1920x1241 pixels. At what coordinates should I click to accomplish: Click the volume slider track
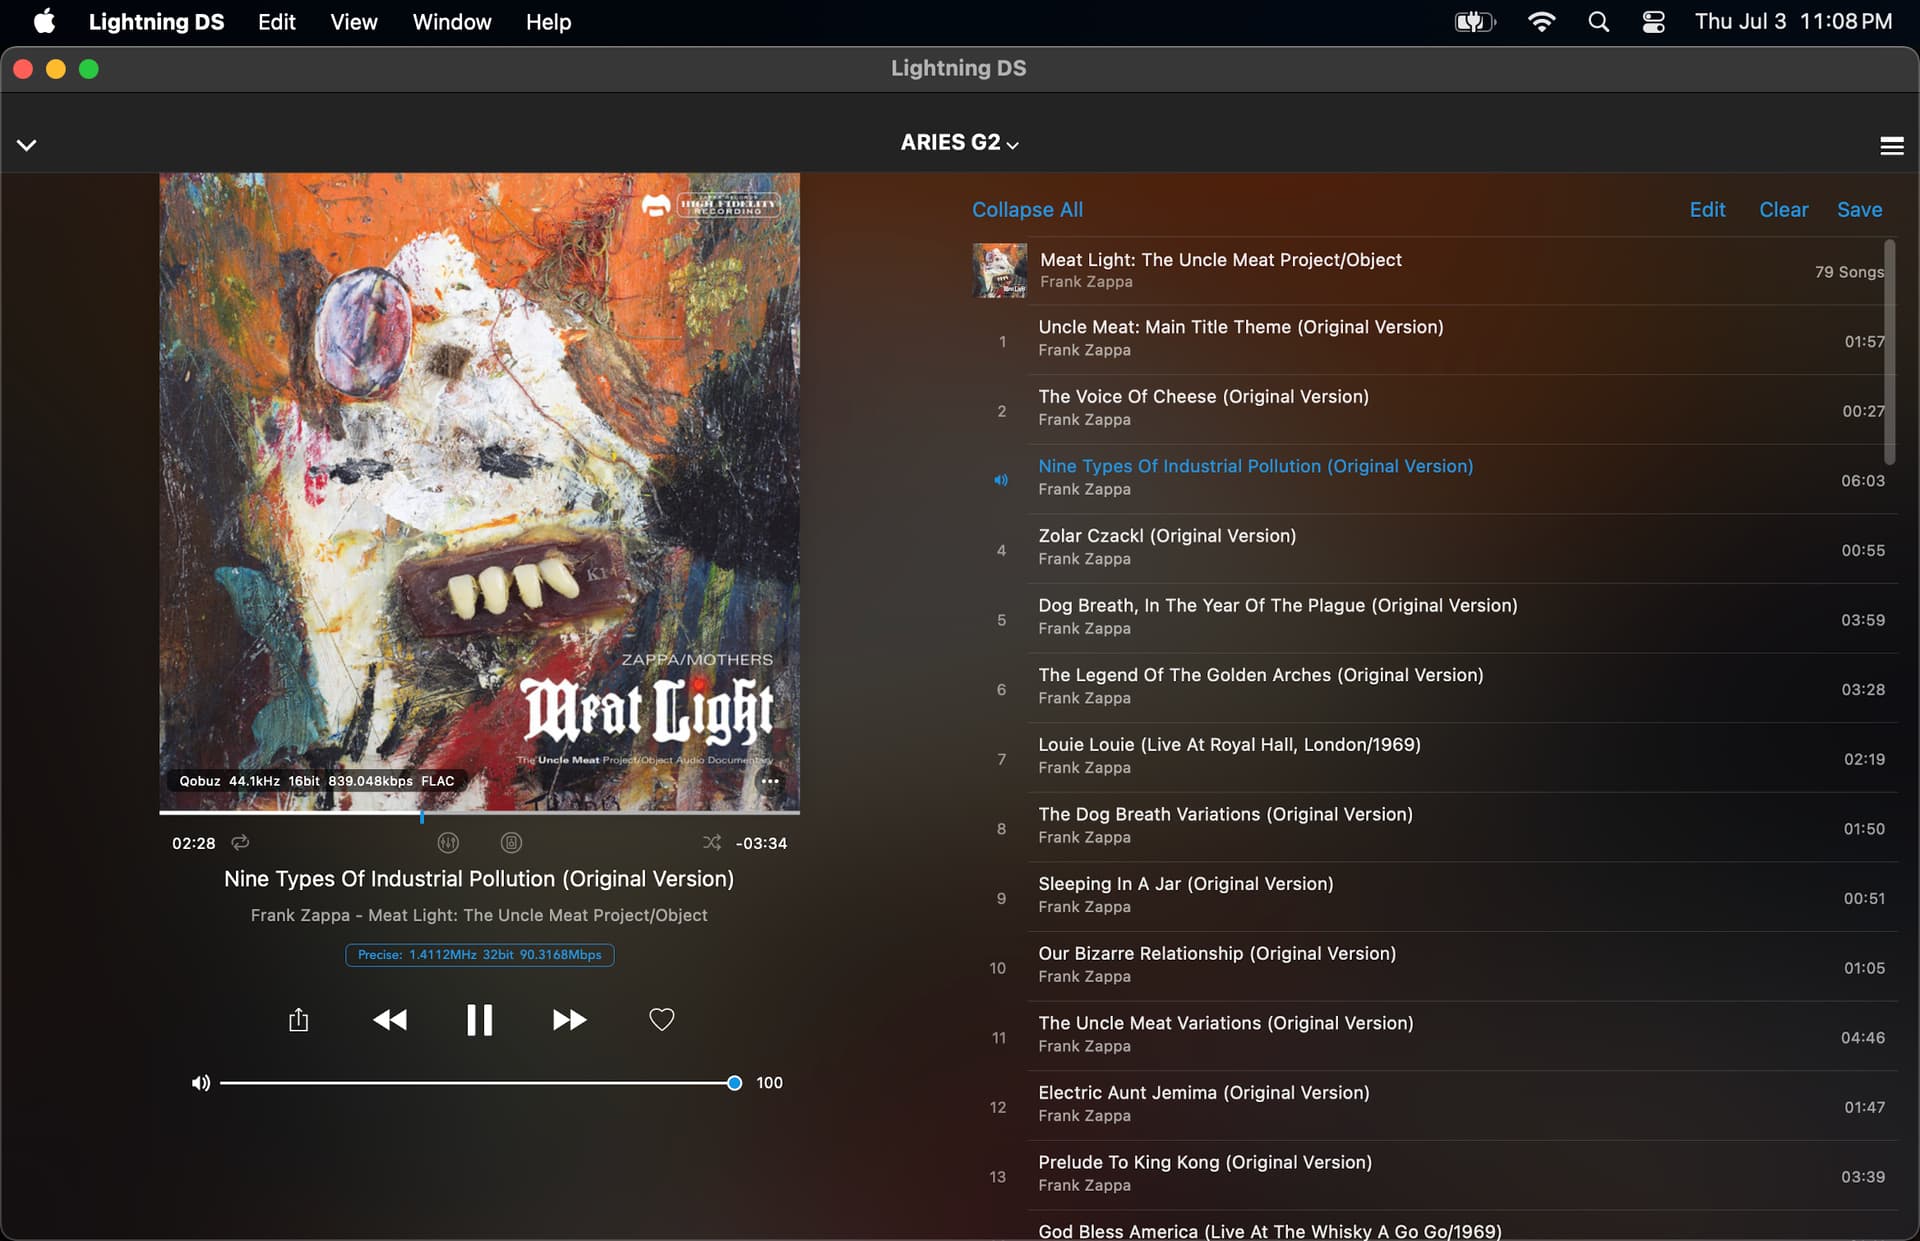[478, 1083]
